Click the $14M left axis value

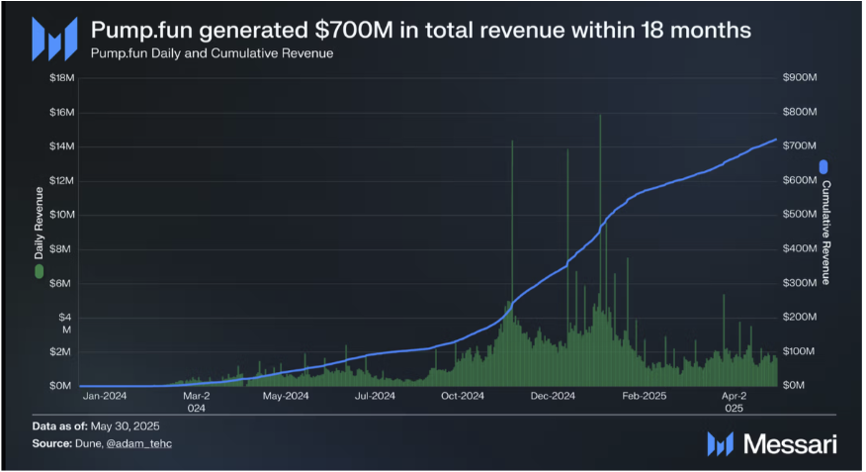[x=61, y=146]
